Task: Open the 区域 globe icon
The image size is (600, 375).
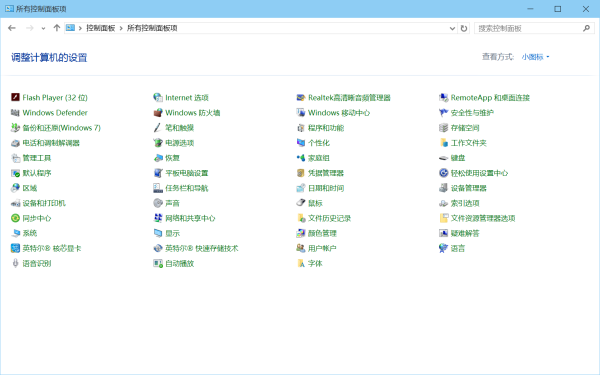Action: pos(15,188)
